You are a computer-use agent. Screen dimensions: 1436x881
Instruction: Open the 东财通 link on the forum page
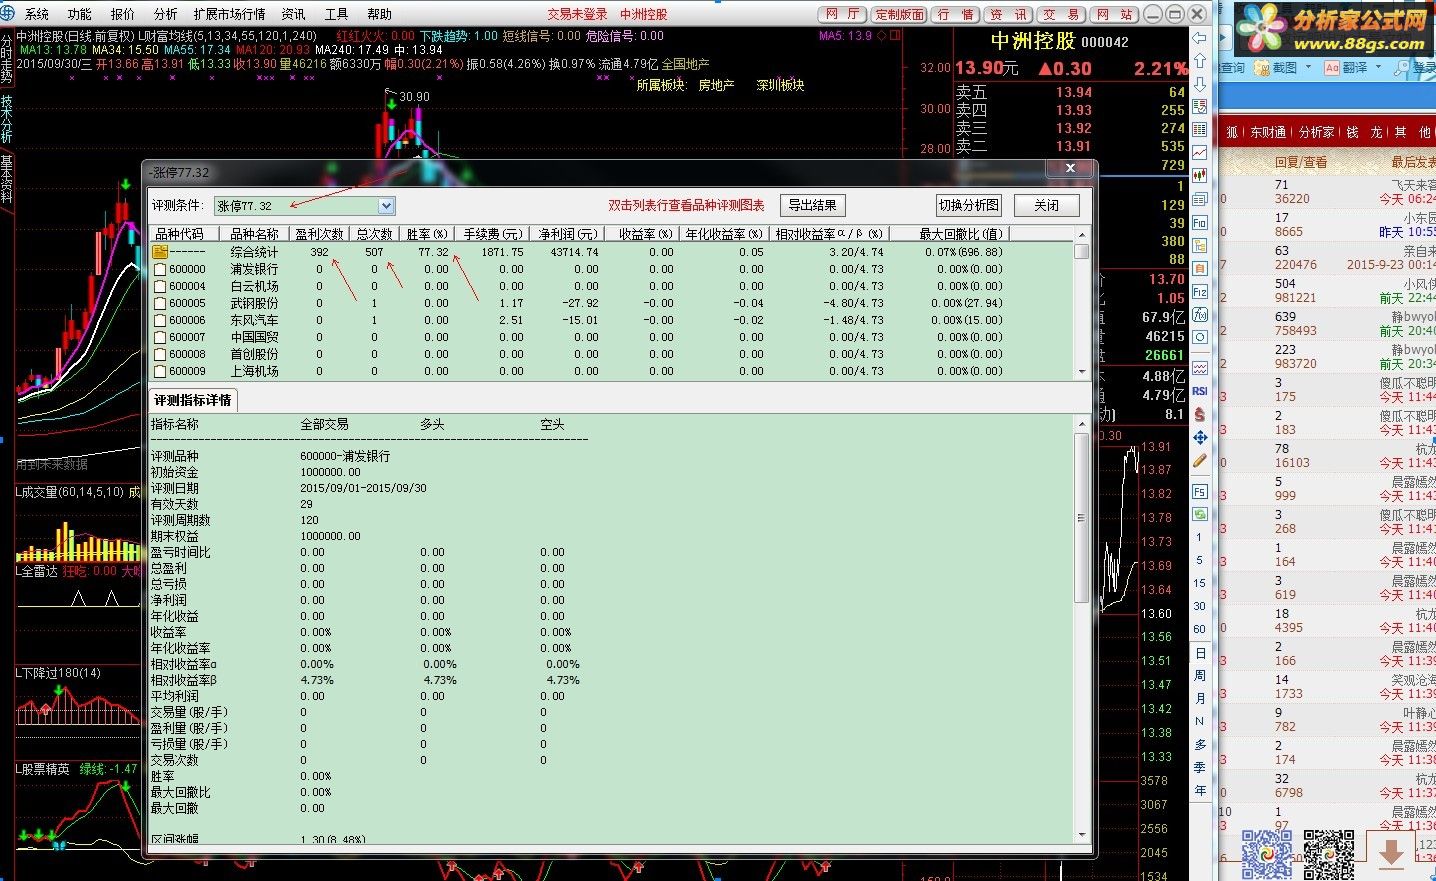click(x=1268, y=132)
